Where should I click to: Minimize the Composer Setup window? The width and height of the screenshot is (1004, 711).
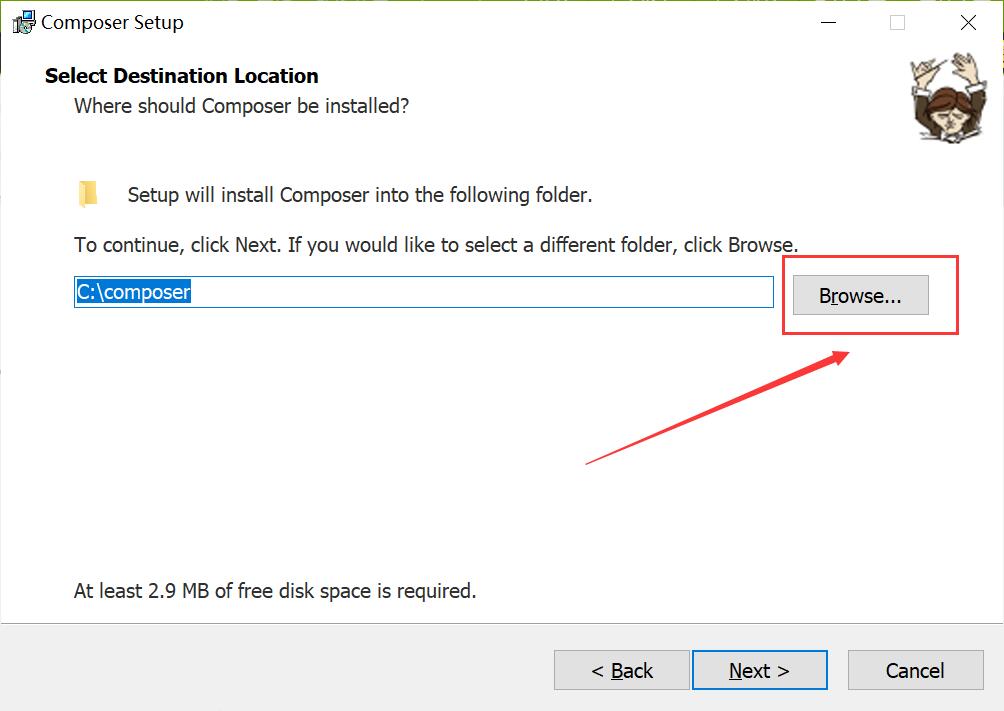tap(829, 22)
